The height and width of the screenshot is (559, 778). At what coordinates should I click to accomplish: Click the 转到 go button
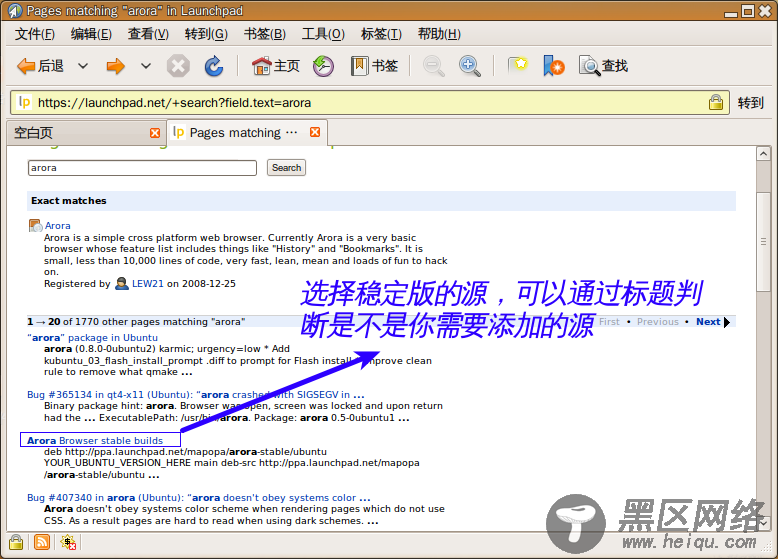pyautogui.click(x=750, y=103)
